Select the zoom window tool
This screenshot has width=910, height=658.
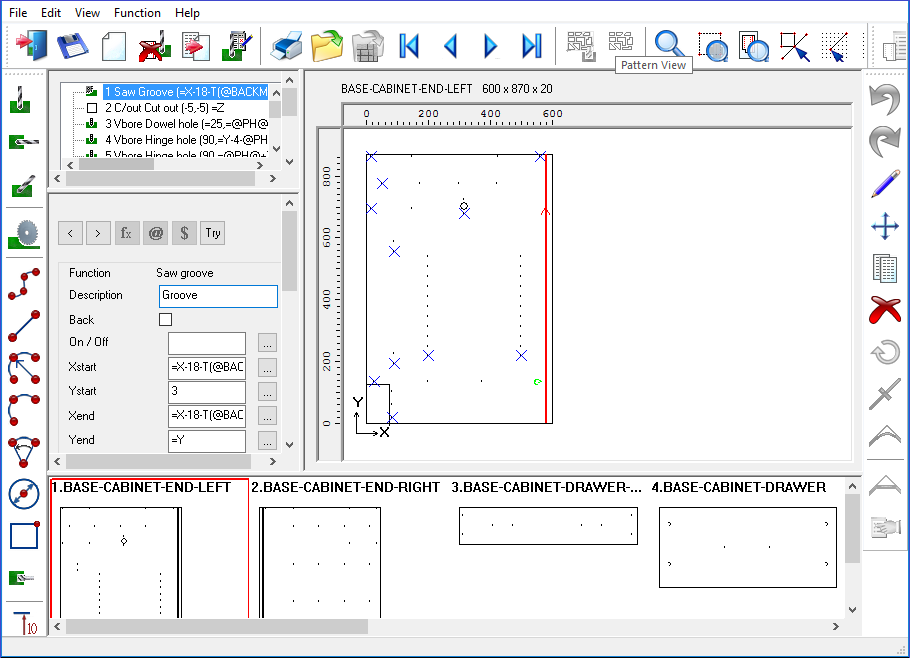713,46
